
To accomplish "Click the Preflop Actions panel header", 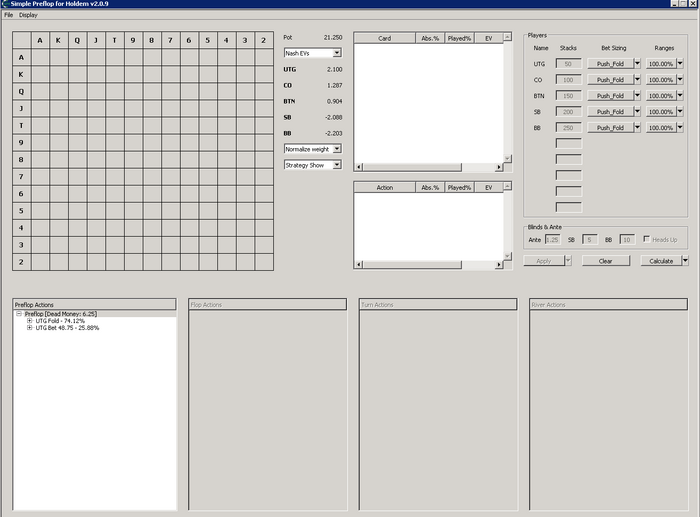I will (x=94, y=304).
